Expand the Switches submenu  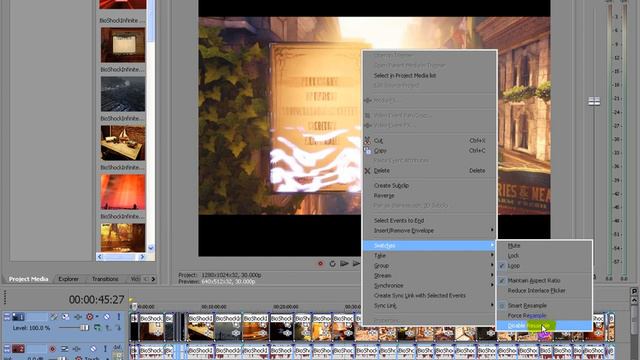click(429, 245)
